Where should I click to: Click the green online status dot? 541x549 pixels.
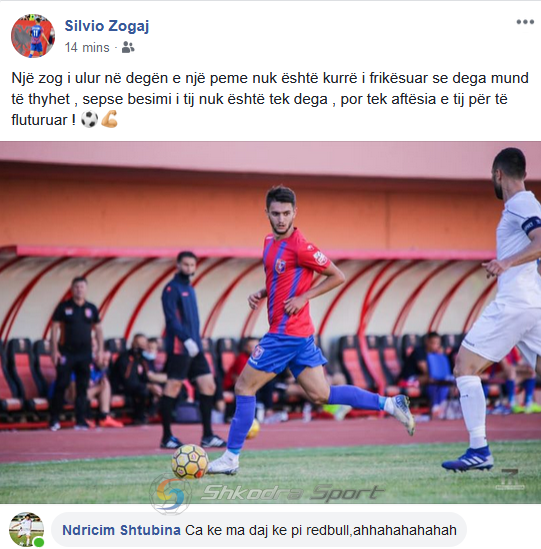point(39,542)
